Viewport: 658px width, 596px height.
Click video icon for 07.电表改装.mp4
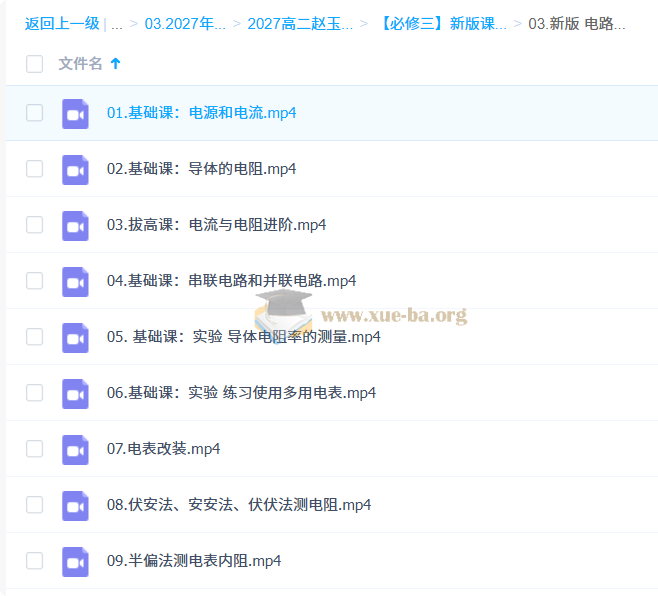coord(76,450)
